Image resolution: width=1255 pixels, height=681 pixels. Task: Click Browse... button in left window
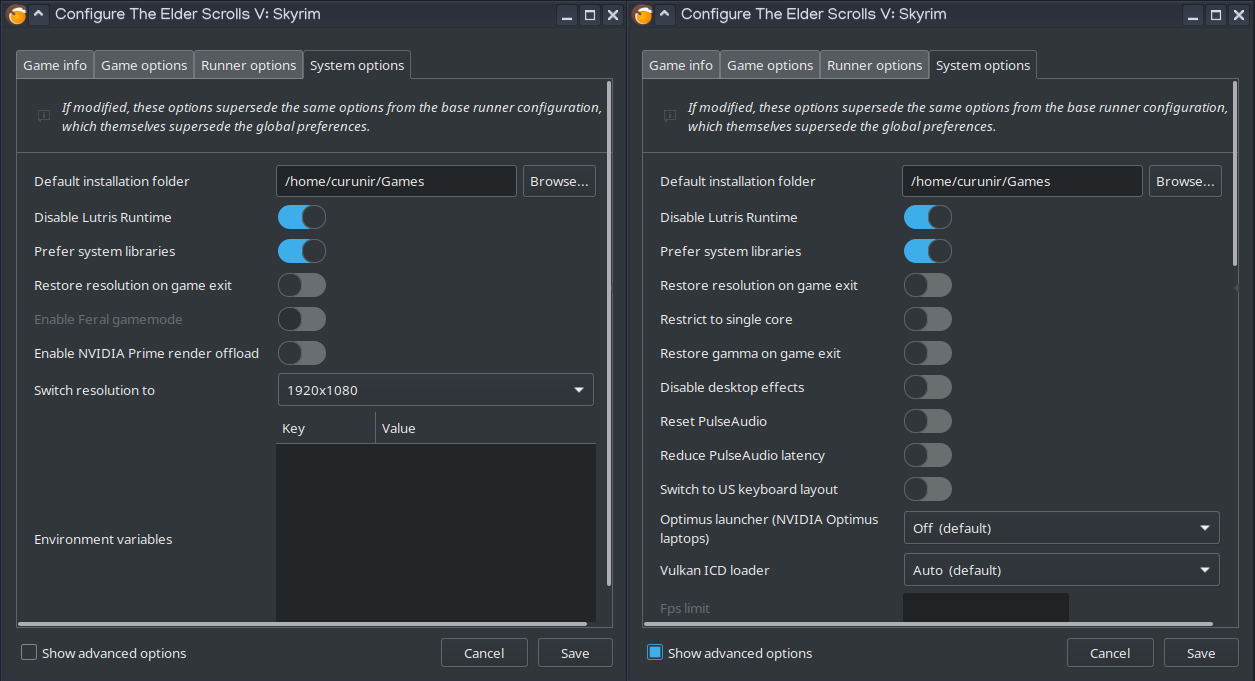(559, 181)
